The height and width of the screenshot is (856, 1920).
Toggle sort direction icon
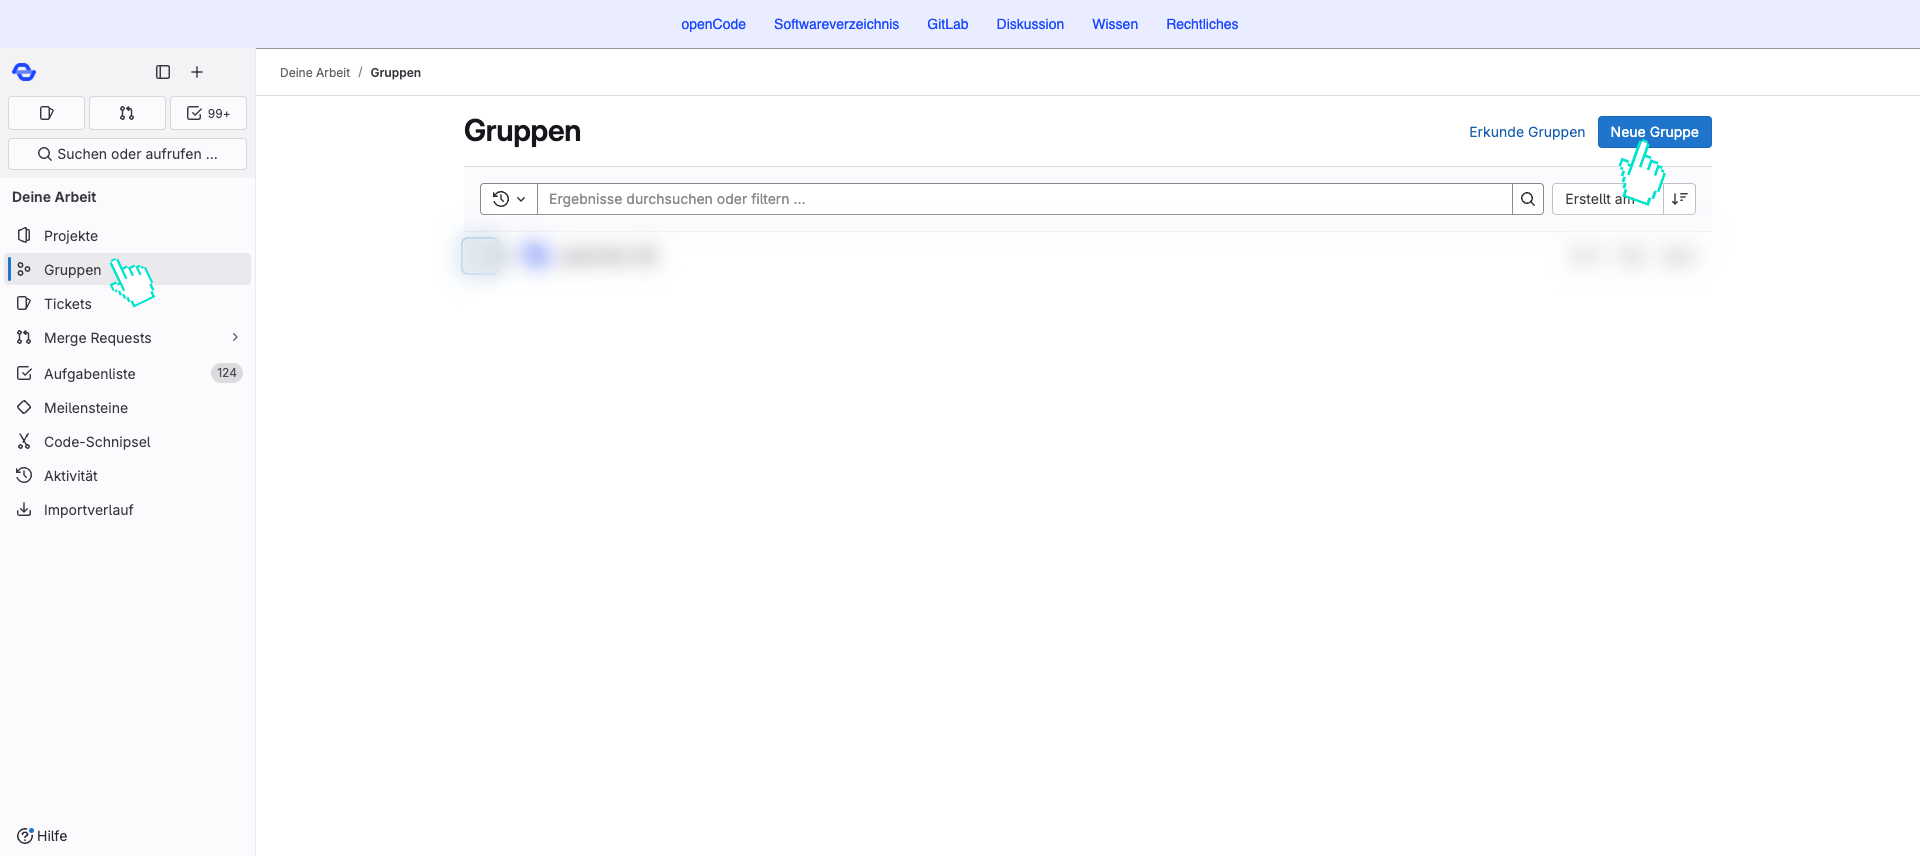click(x=1679, y=199)
